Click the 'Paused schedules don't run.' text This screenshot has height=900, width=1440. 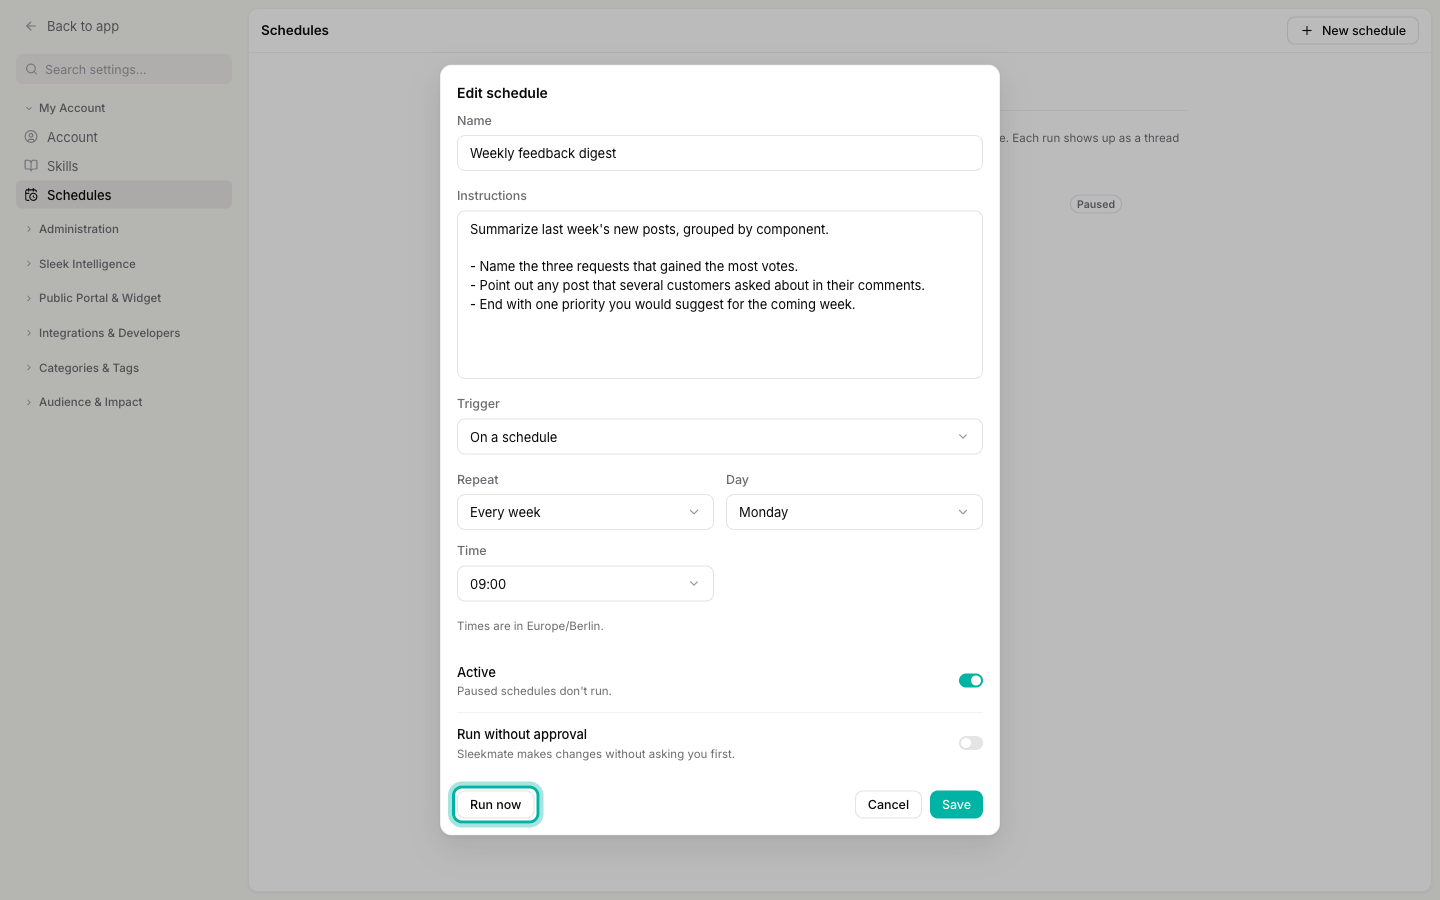point(534,691)
